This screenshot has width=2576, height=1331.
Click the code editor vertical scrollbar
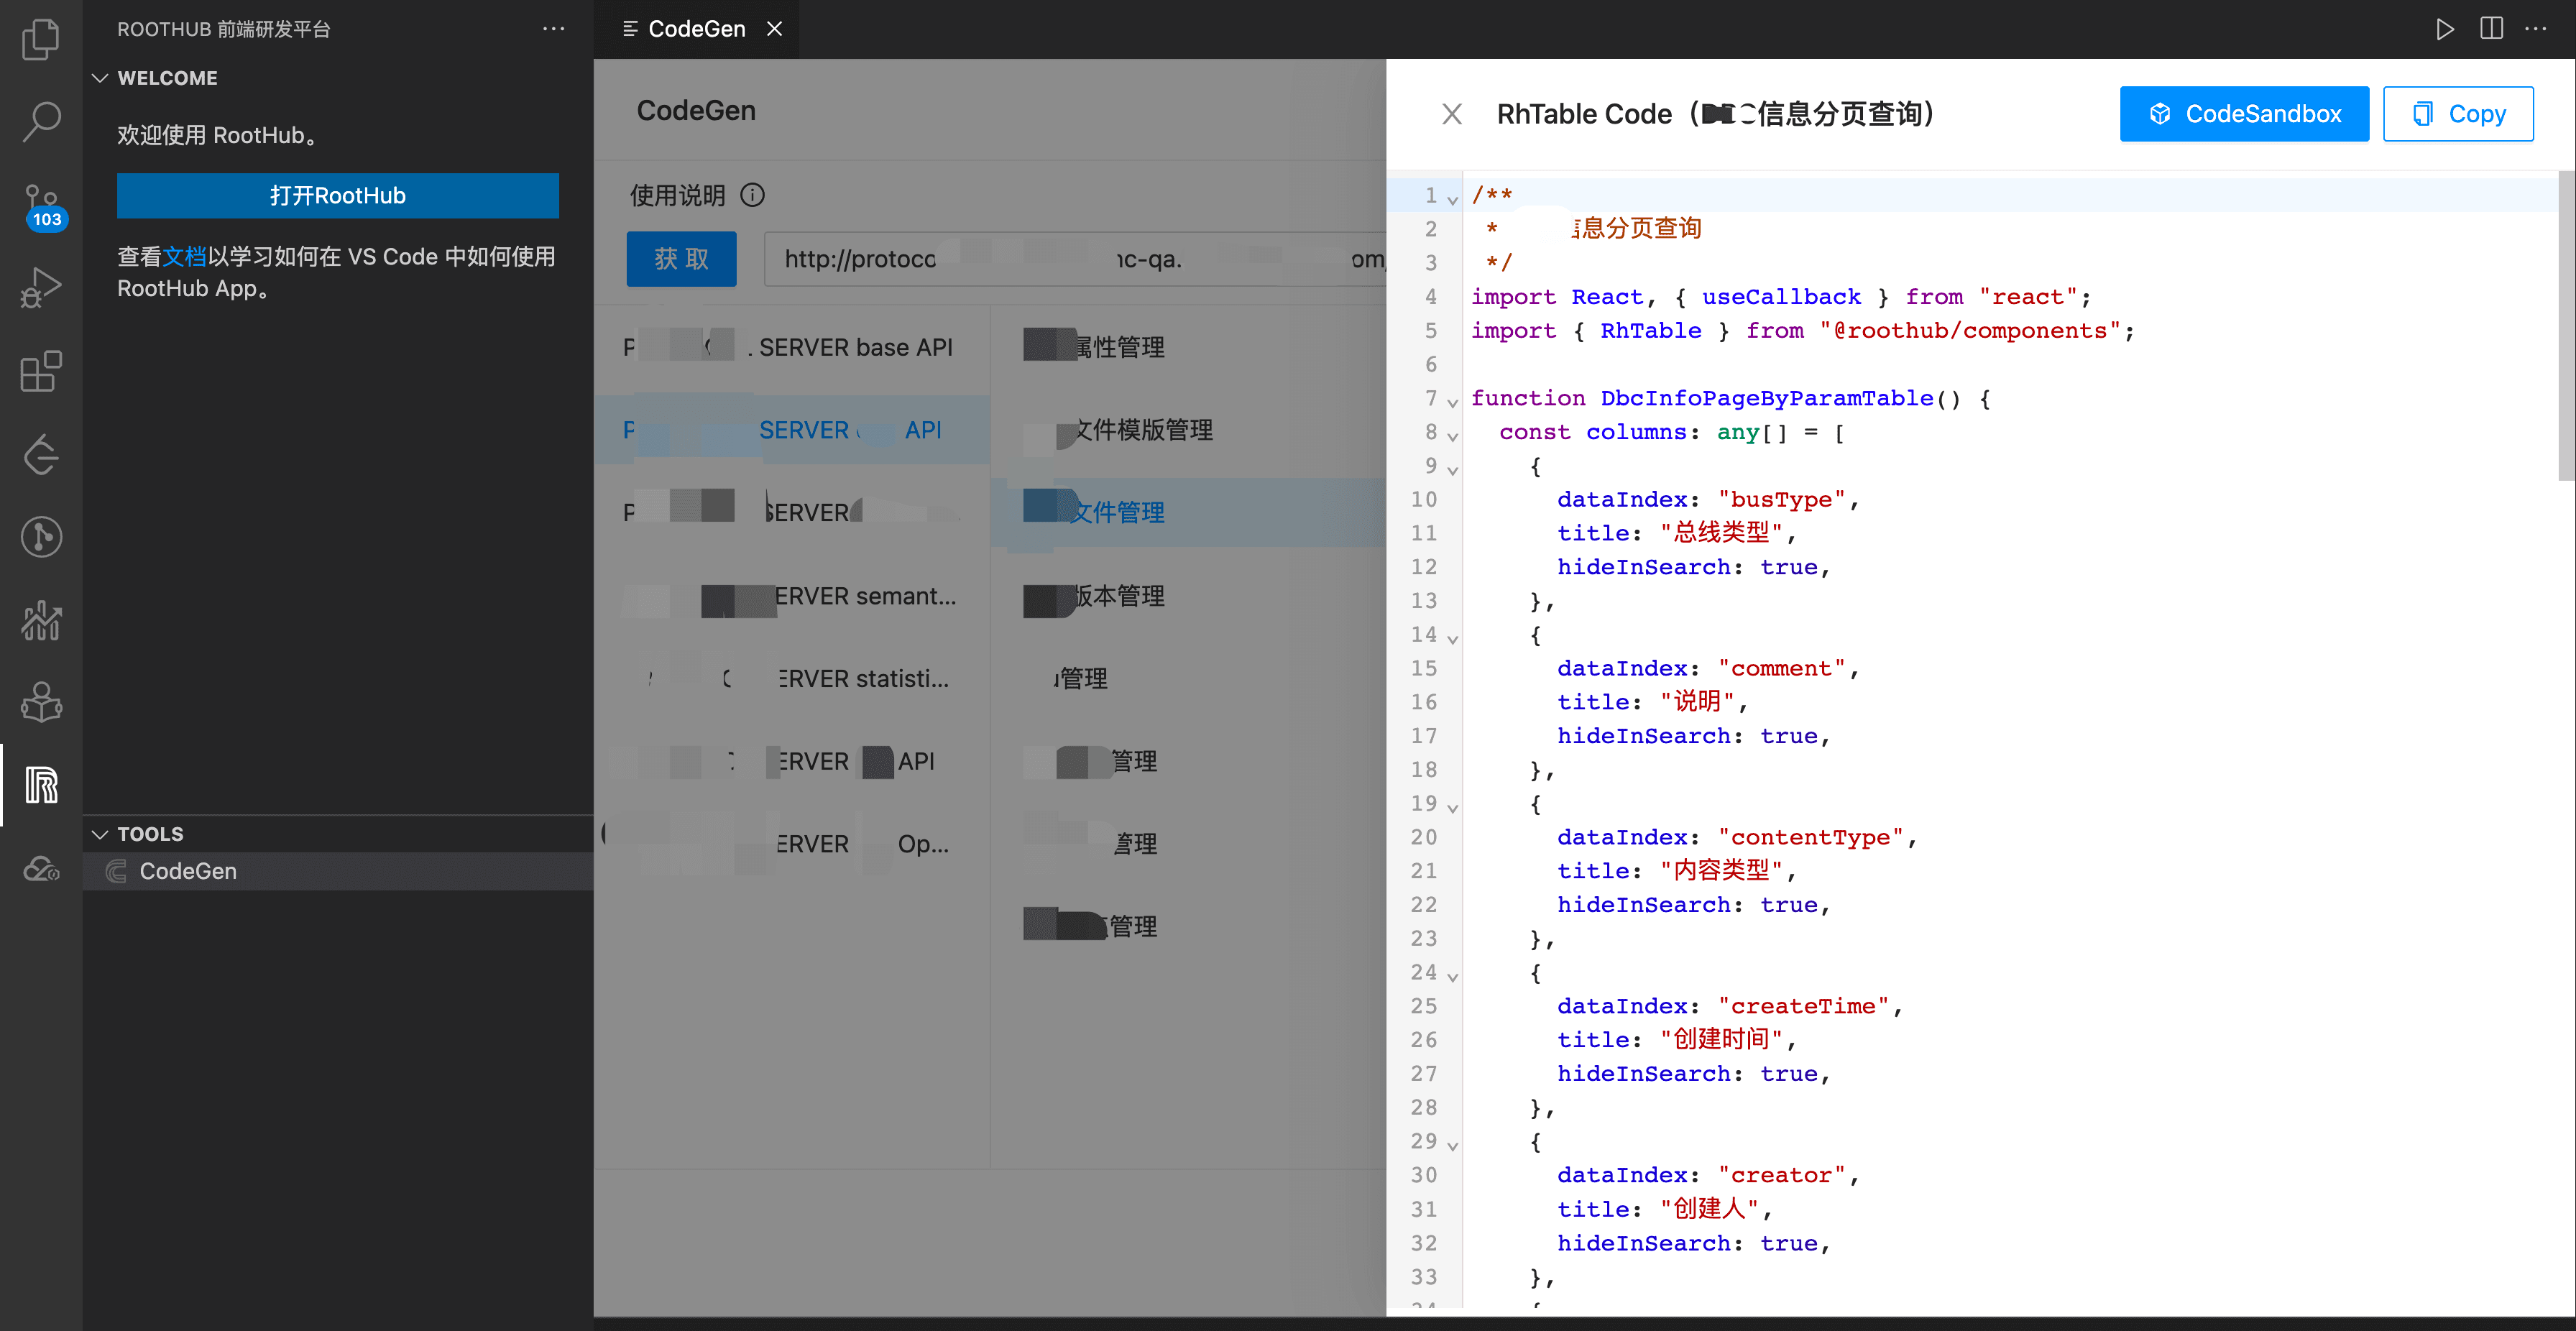[2565, 325]
